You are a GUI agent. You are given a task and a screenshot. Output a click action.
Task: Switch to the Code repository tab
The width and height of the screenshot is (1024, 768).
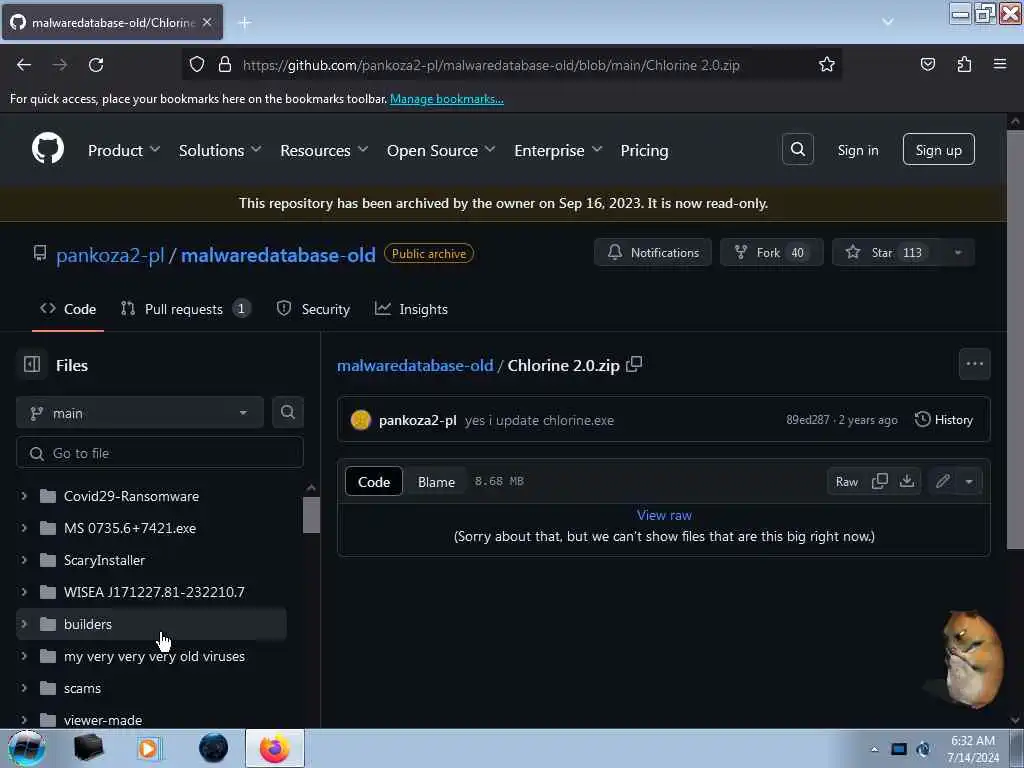click(68, 309)
